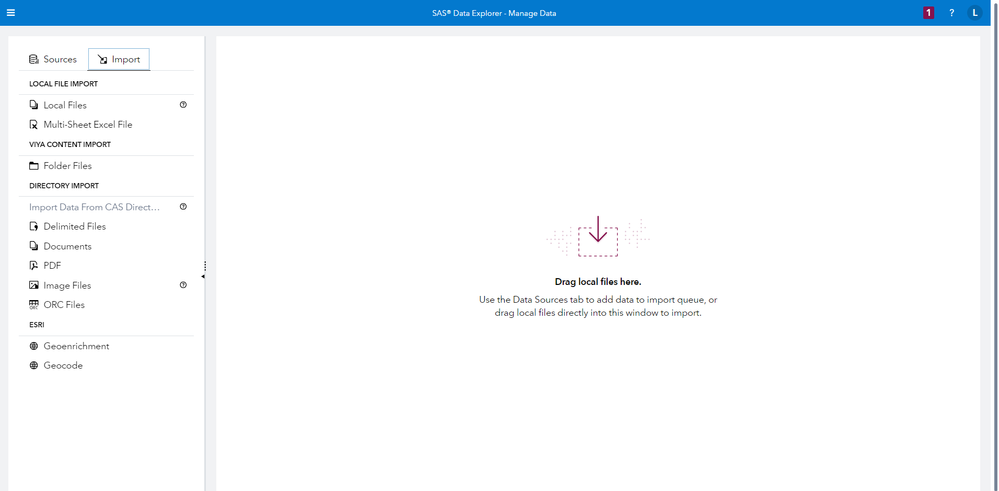Show help for Image Files
Viewport: 999px width, 491px height.
pos(183,285)
